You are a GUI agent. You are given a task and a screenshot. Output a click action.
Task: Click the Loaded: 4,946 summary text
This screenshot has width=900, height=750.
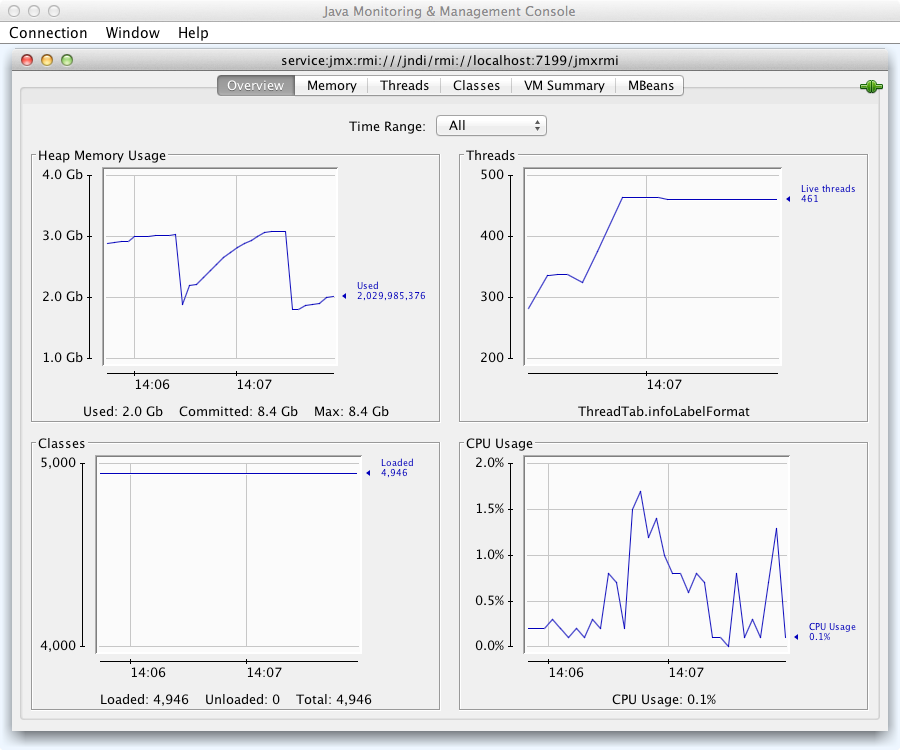pos(144,700)
